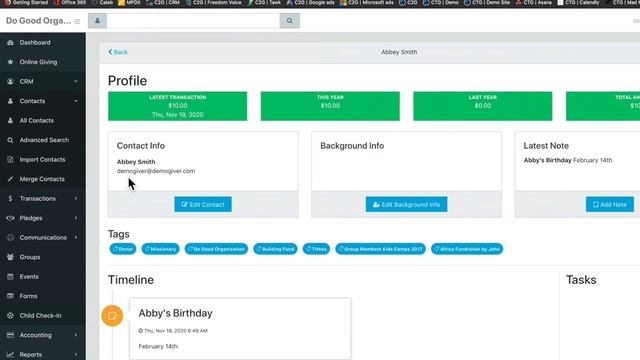Click the Reports chart icon

click(x=10, y=355)
